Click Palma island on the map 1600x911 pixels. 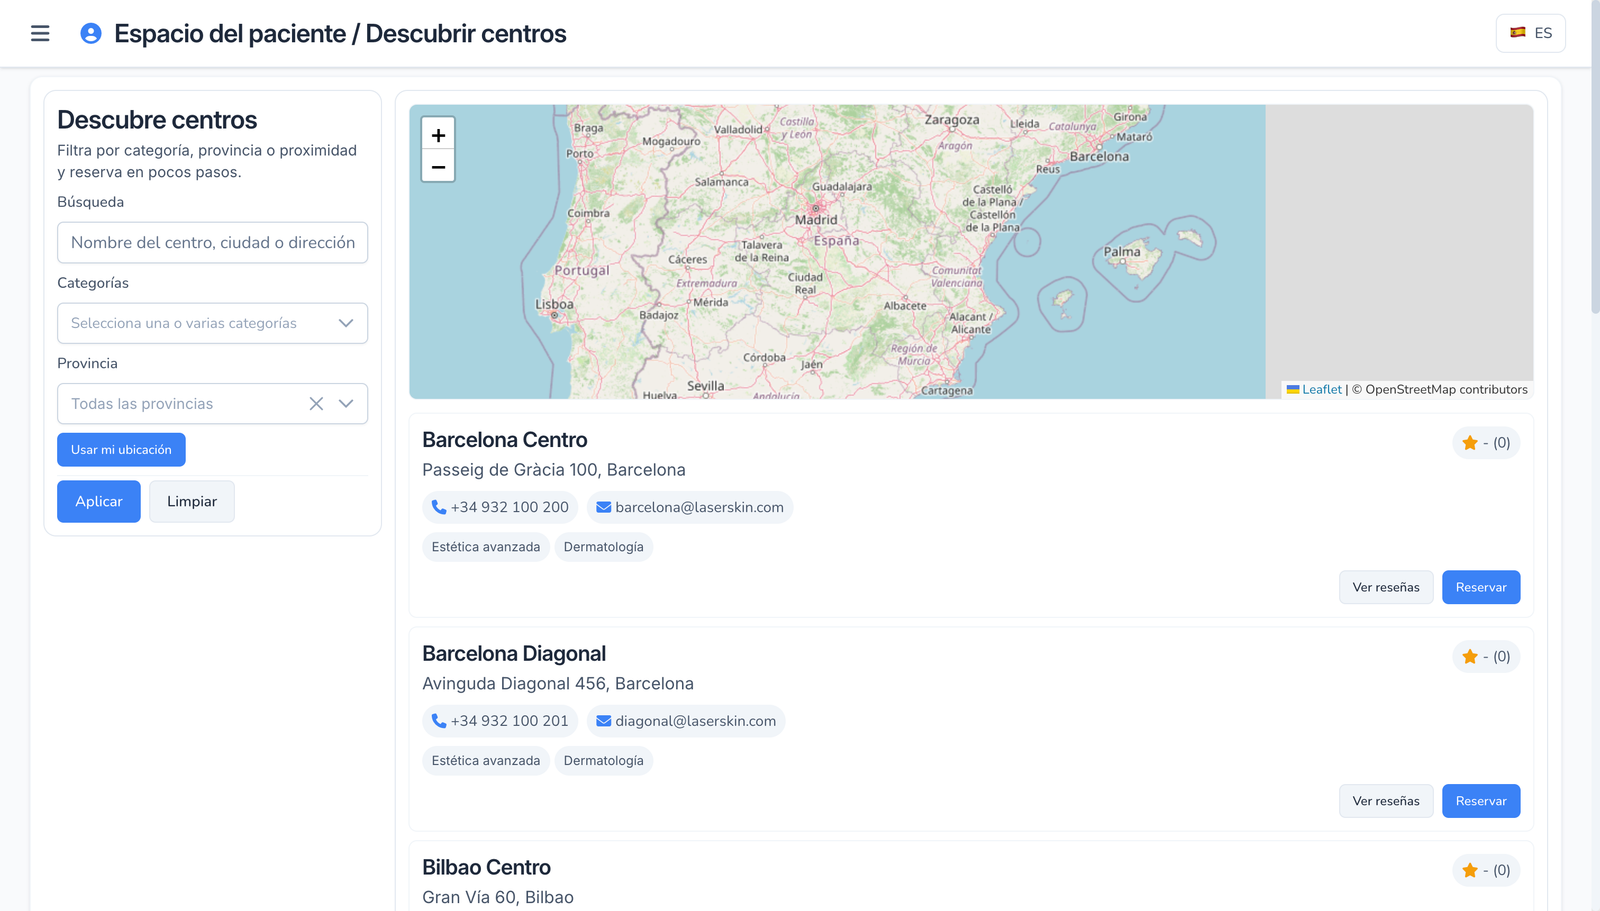click(x=1123, y=252)
